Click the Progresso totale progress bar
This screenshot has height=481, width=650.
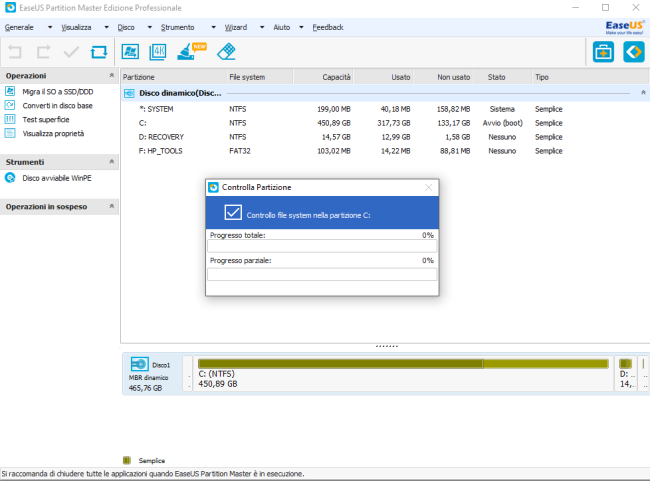coord(322,246)
